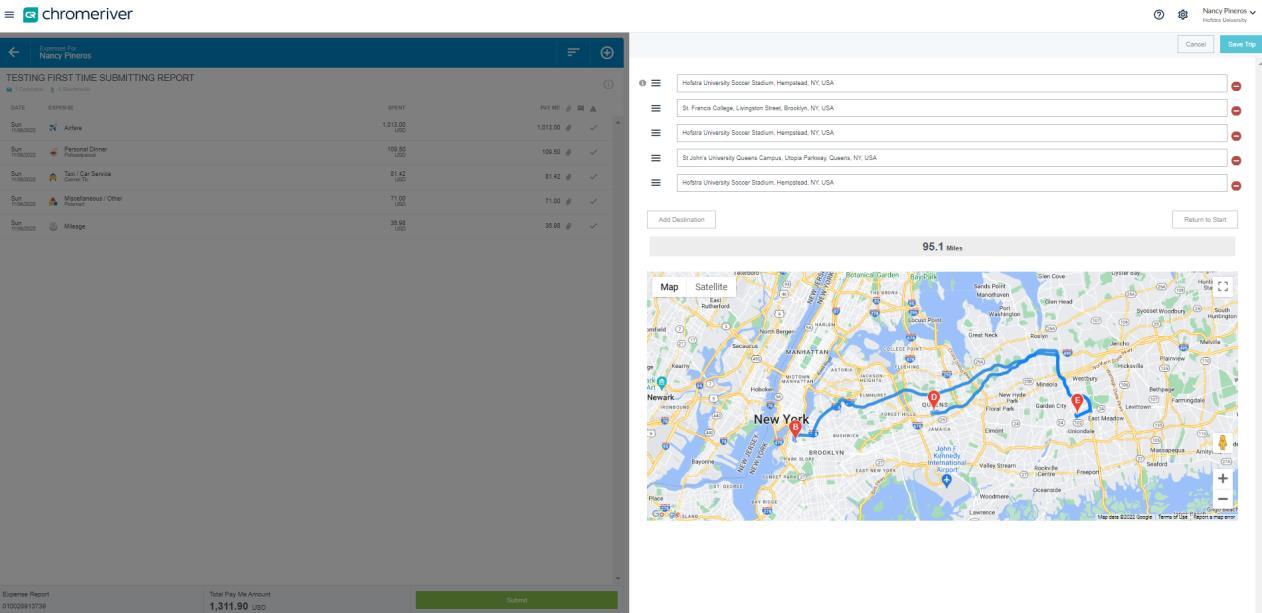Image resolution: width=1262 pixels, height=613 pixels.
Task: Click Return to Start button
Action: pos(1205,219)
